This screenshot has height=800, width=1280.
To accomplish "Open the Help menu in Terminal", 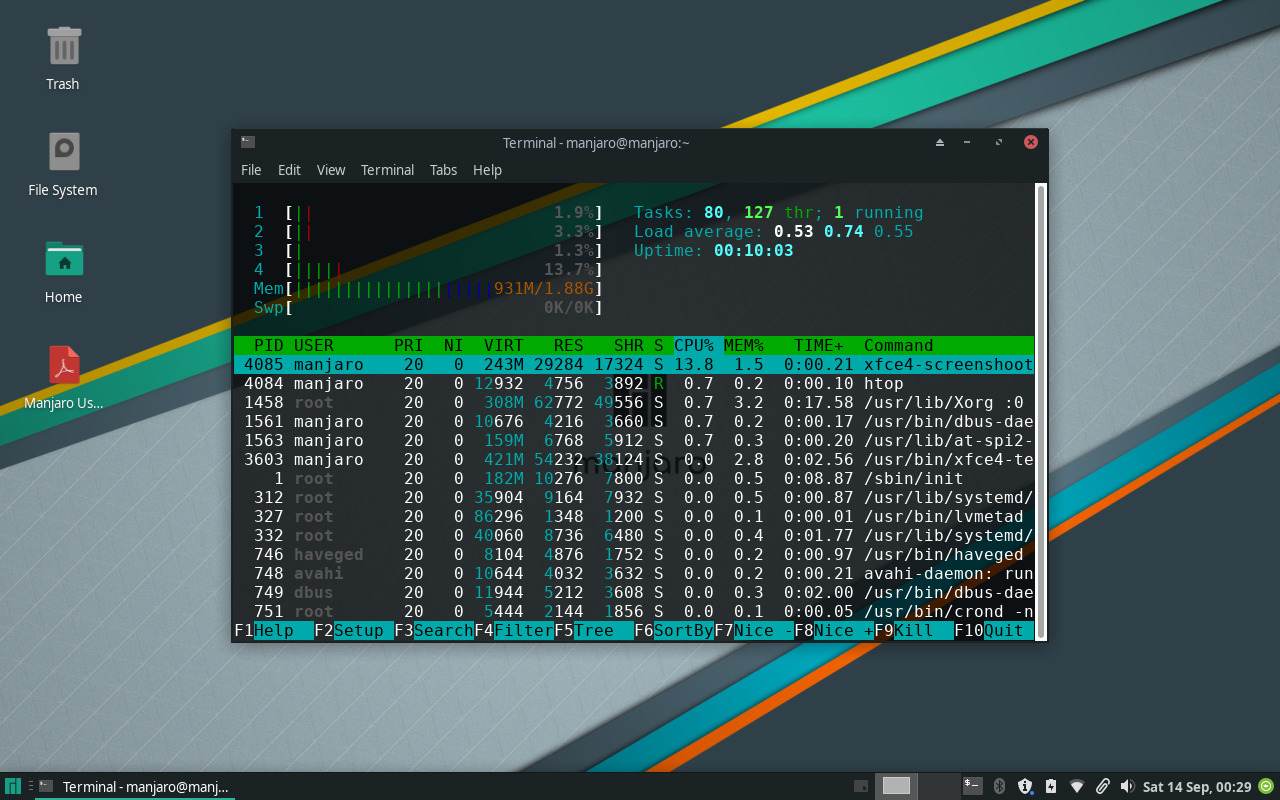I will 487,170.
